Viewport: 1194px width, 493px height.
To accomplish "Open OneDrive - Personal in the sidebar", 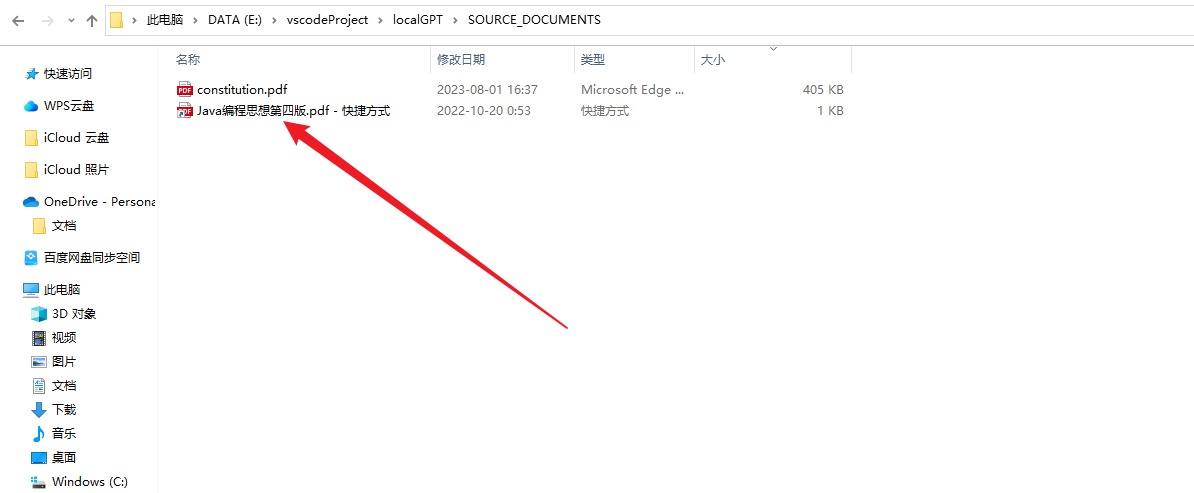I will [x=100, y=202].
